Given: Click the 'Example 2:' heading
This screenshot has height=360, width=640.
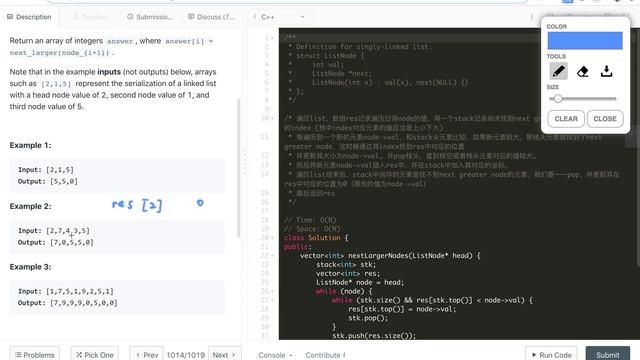Looking at the screenshot, I should click(31, 206).
